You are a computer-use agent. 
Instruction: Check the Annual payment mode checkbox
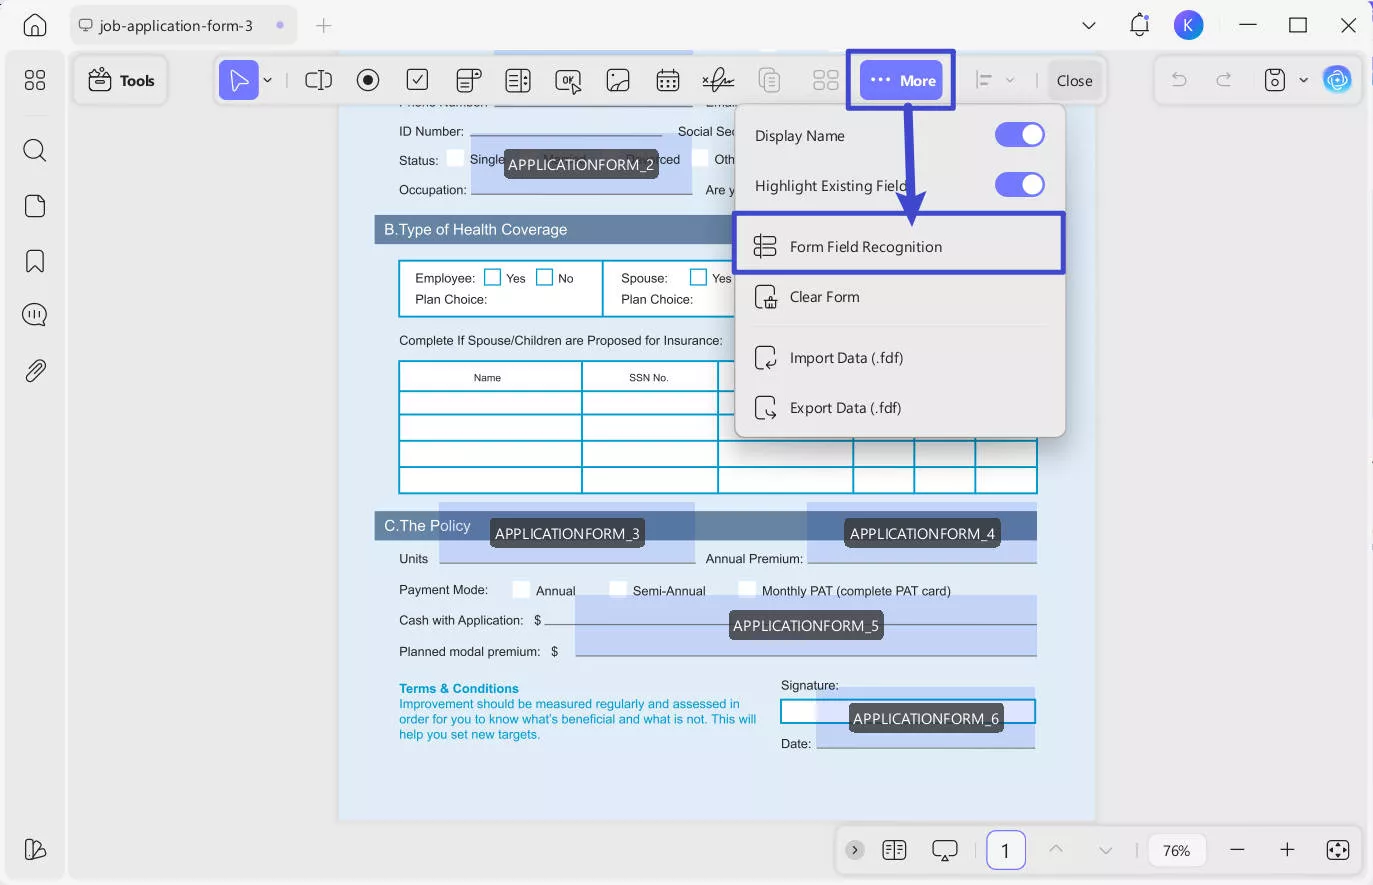pos(521,589)
